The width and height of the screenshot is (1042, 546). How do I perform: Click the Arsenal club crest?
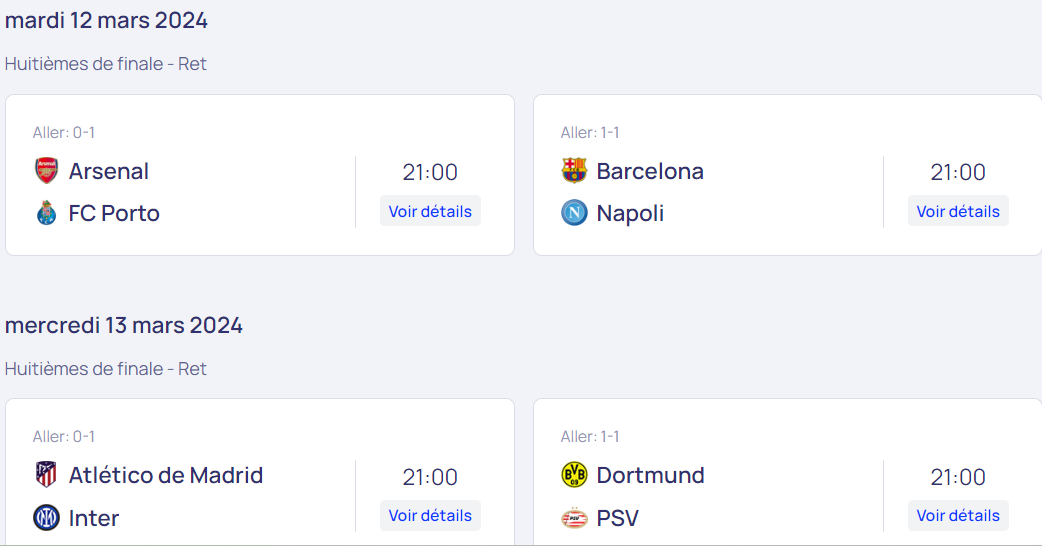tap(47, 171)
